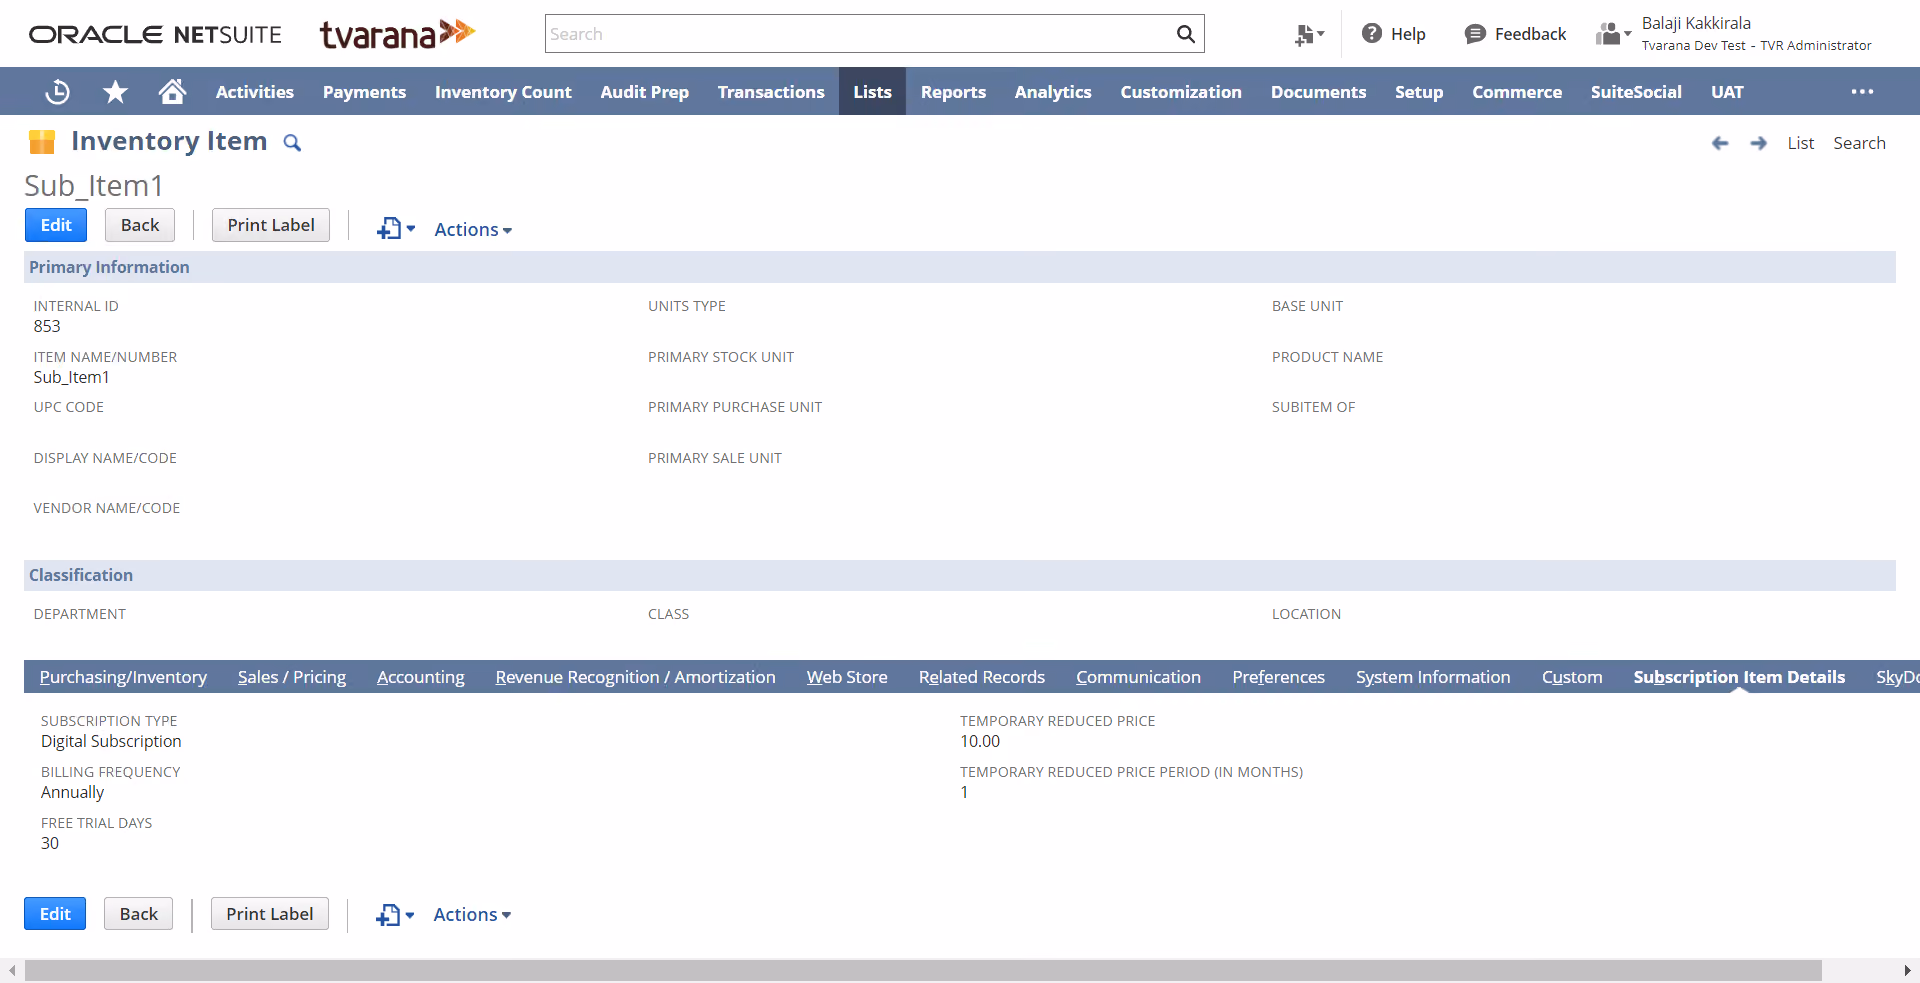Open the Shortcuts star icon
Image resolution: width=1920 pixels, height=983 pixels.
click(x=115, y=92)
